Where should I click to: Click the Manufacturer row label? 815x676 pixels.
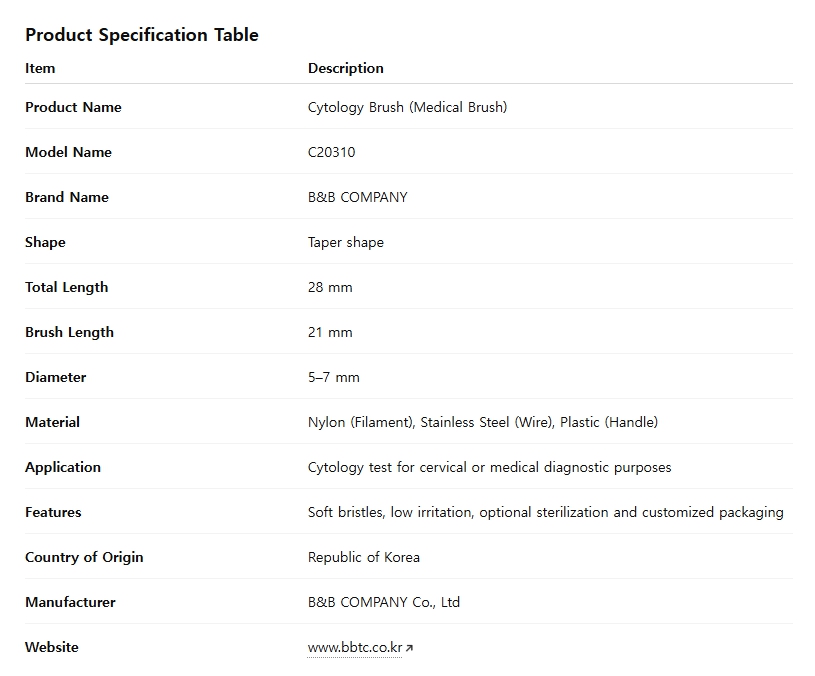pyautogui.click(x=70, y=602)
